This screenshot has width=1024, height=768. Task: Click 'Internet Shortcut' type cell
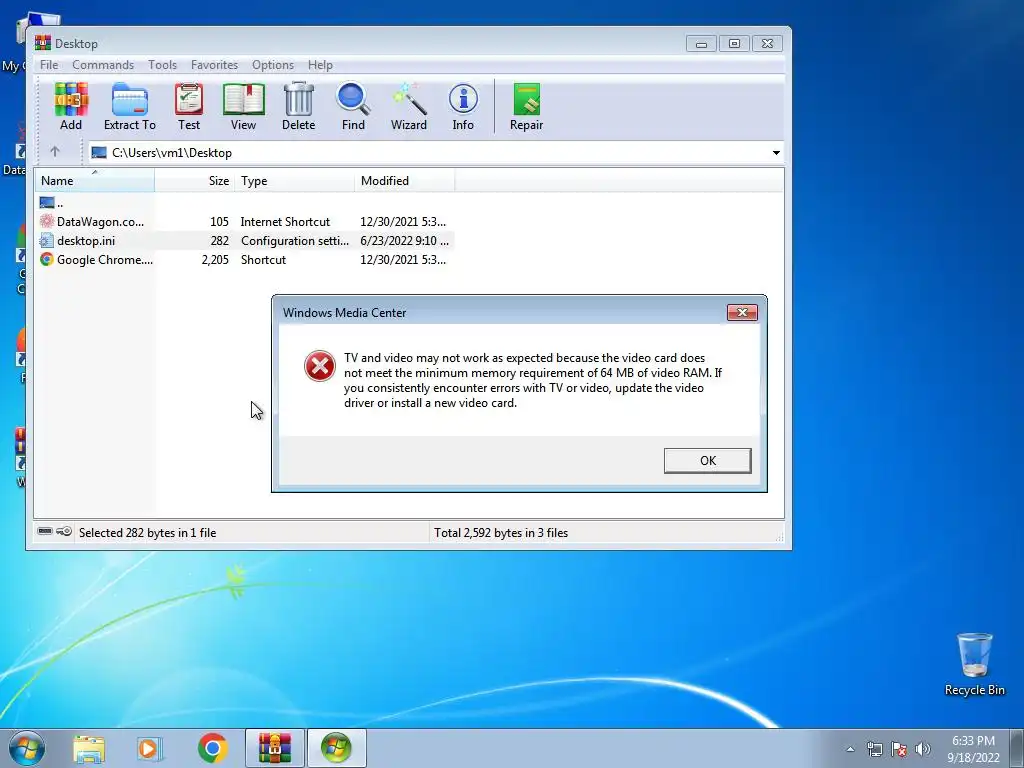click(x=285, y=222)
